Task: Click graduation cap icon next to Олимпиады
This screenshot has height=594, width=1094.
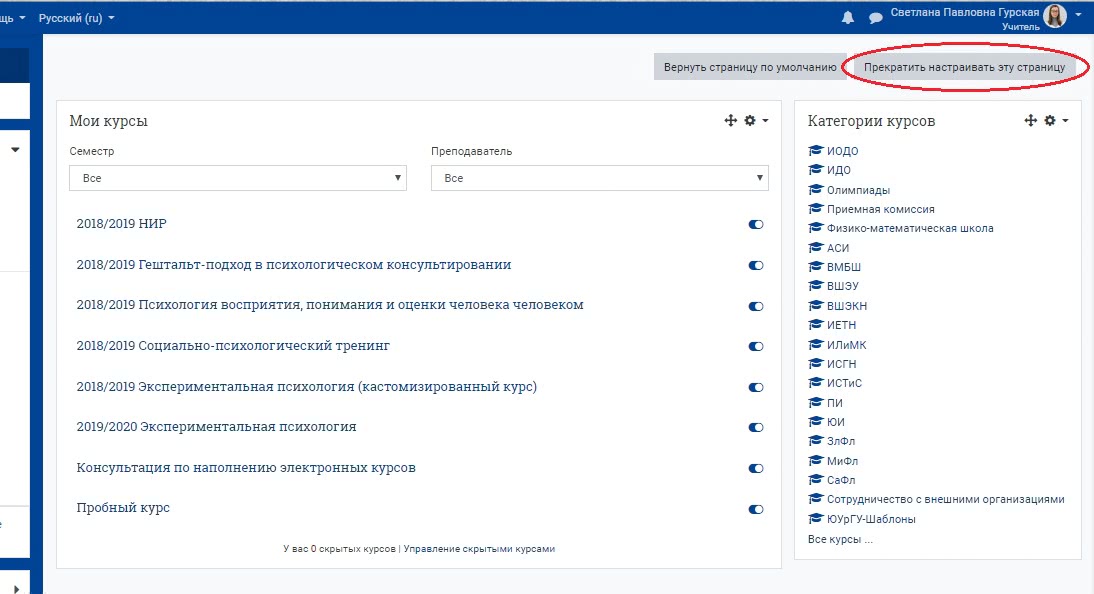Action: [815, 190]
